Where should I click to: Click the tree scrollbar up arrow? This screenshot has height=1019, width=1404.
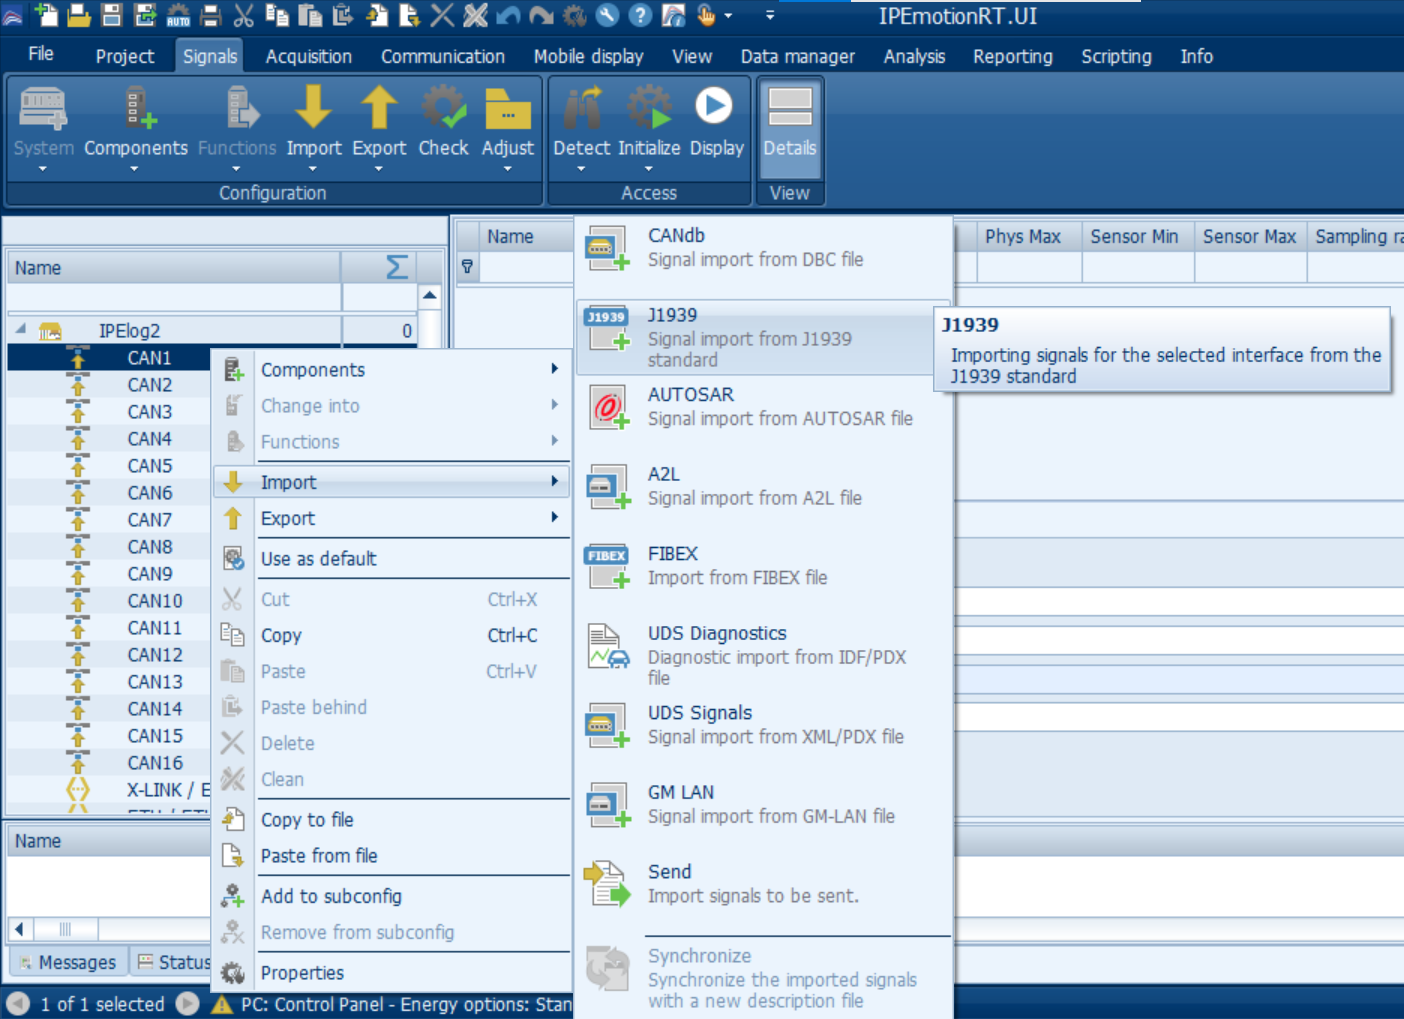pyautogui.click(x=429, y=295)
